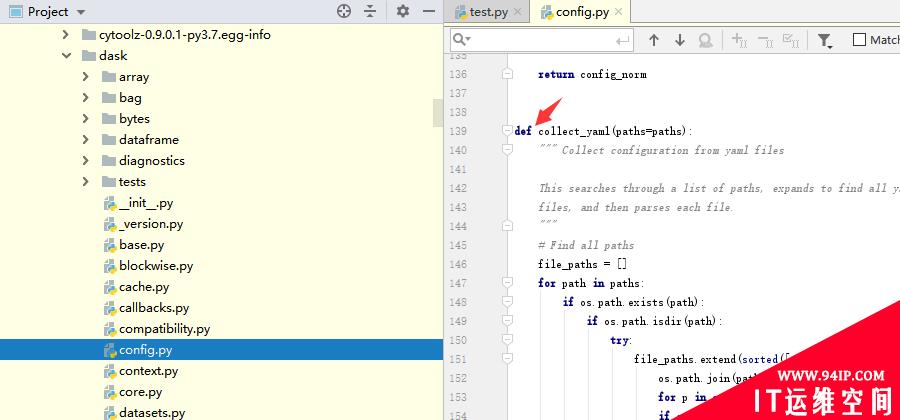Viewport: 900px width, 420px height.
Task: Fold the try block at line 150
Action: [507, 340]
